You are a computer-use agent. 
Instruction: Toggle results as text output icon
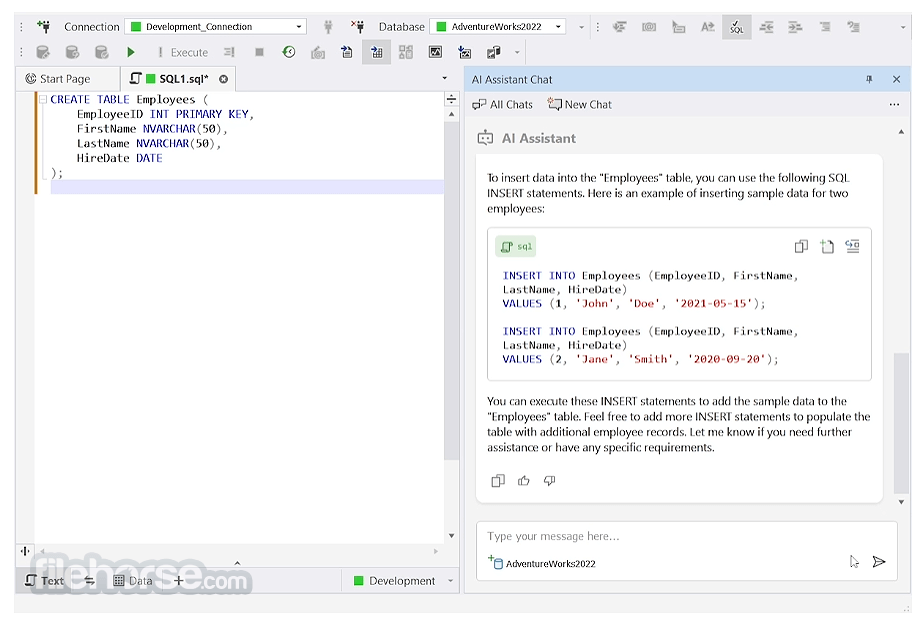pyautogui.click(x=347, y=52)
